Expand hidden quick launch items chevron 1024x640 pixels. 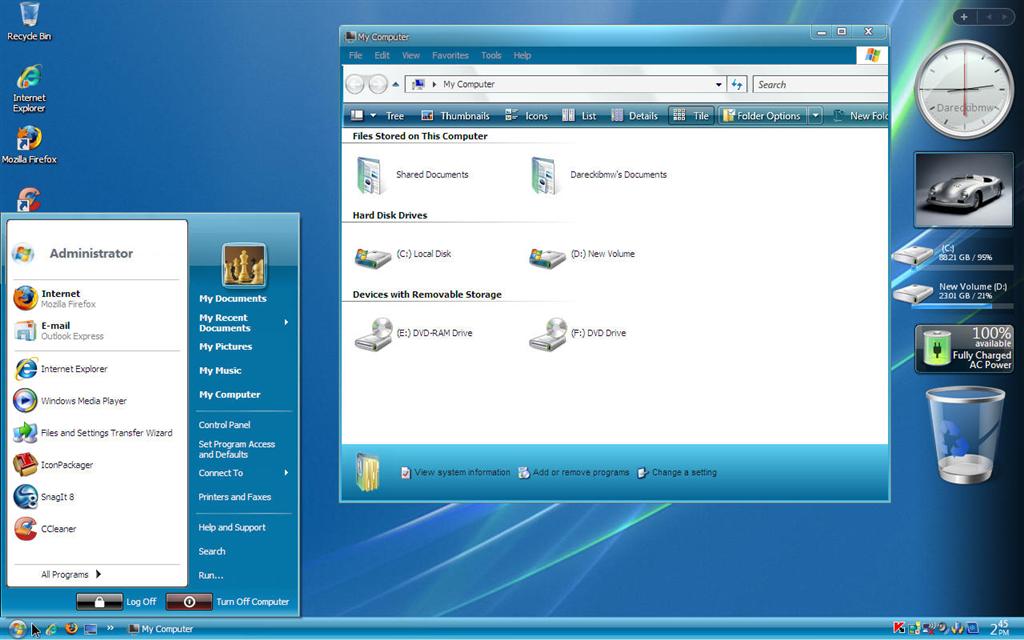pos(110,628)
